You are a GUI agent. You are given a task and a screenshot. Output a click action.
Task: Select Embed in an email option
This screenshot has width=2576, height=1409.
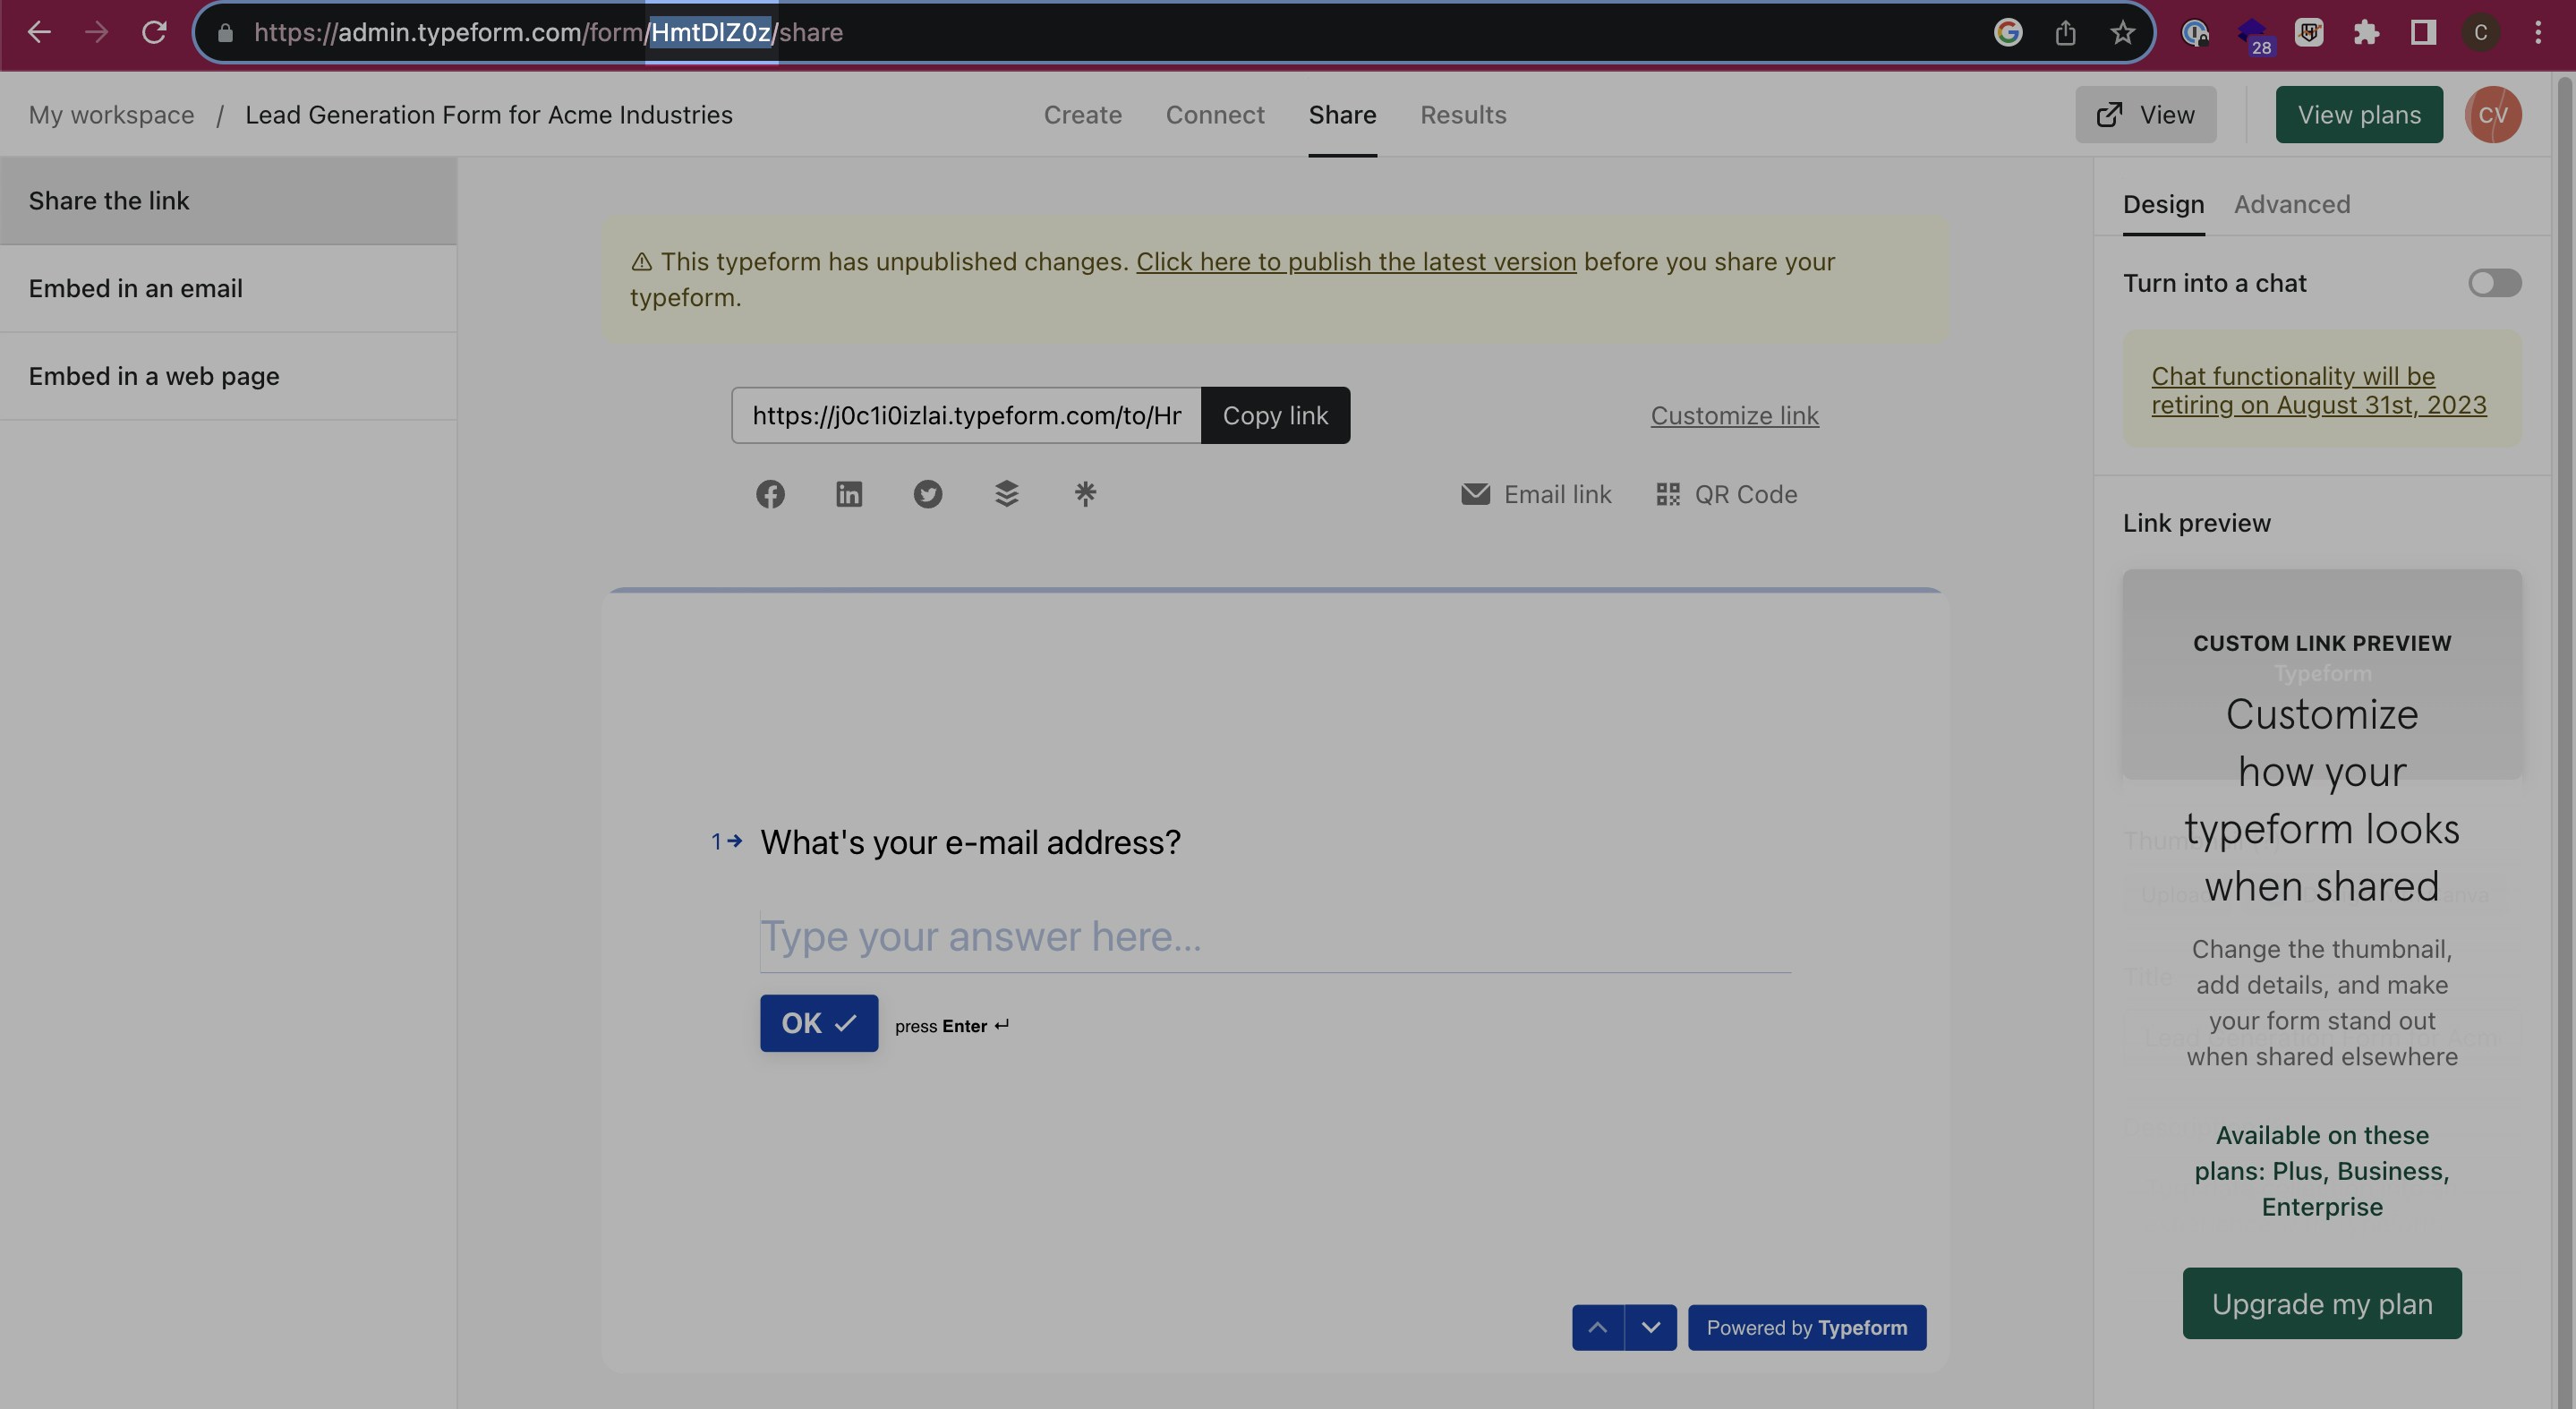(228, 289)
